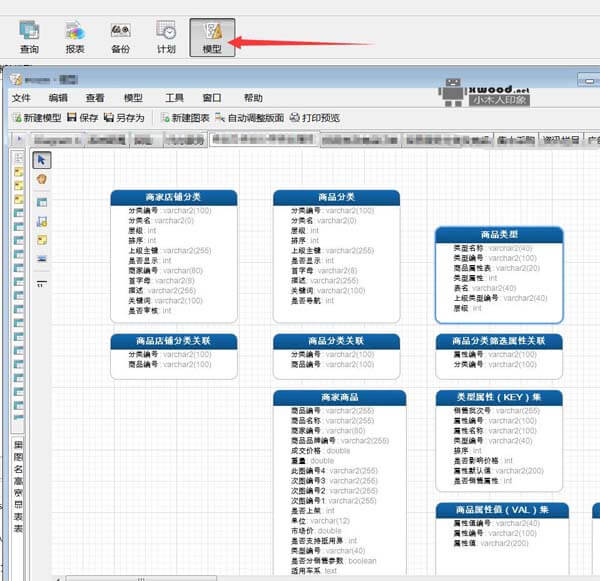
Task: Click the 成交价格 double field in 商家商品
Action: tap(320, 450)
